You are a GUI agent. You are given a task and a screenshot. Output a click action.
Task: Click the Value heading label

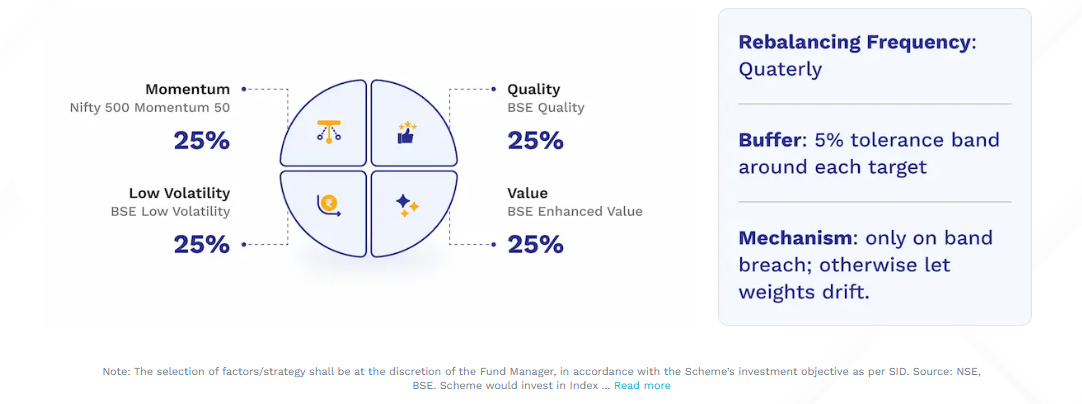528,193
